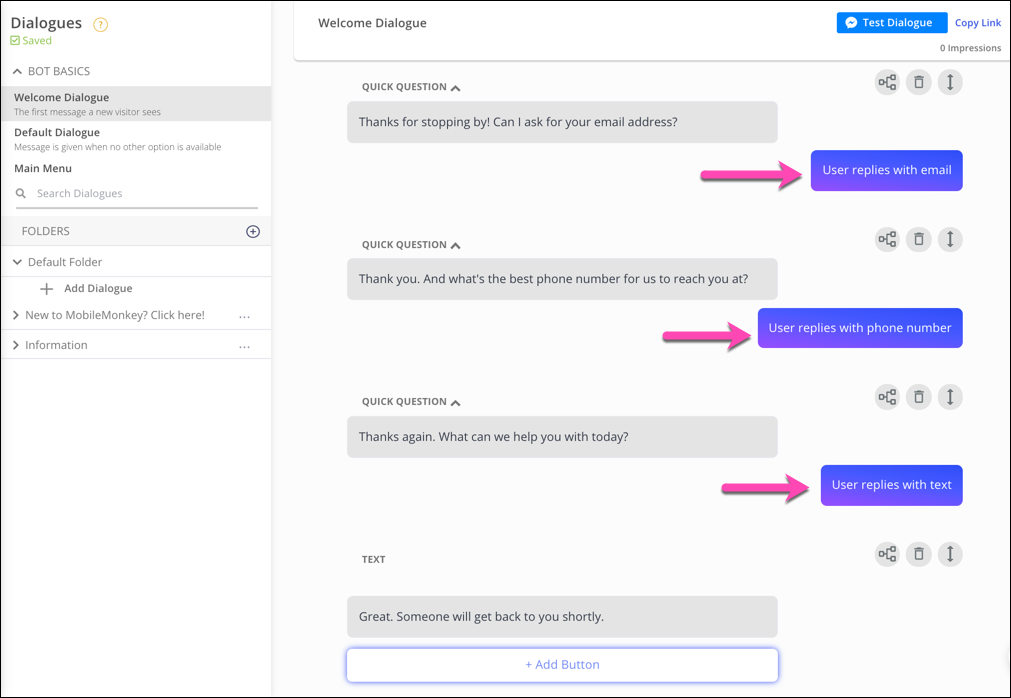Image resolution: width=1011 pixels, height=698 pixels.
Task: Open Main Menu dialogue
Action: 43,168
